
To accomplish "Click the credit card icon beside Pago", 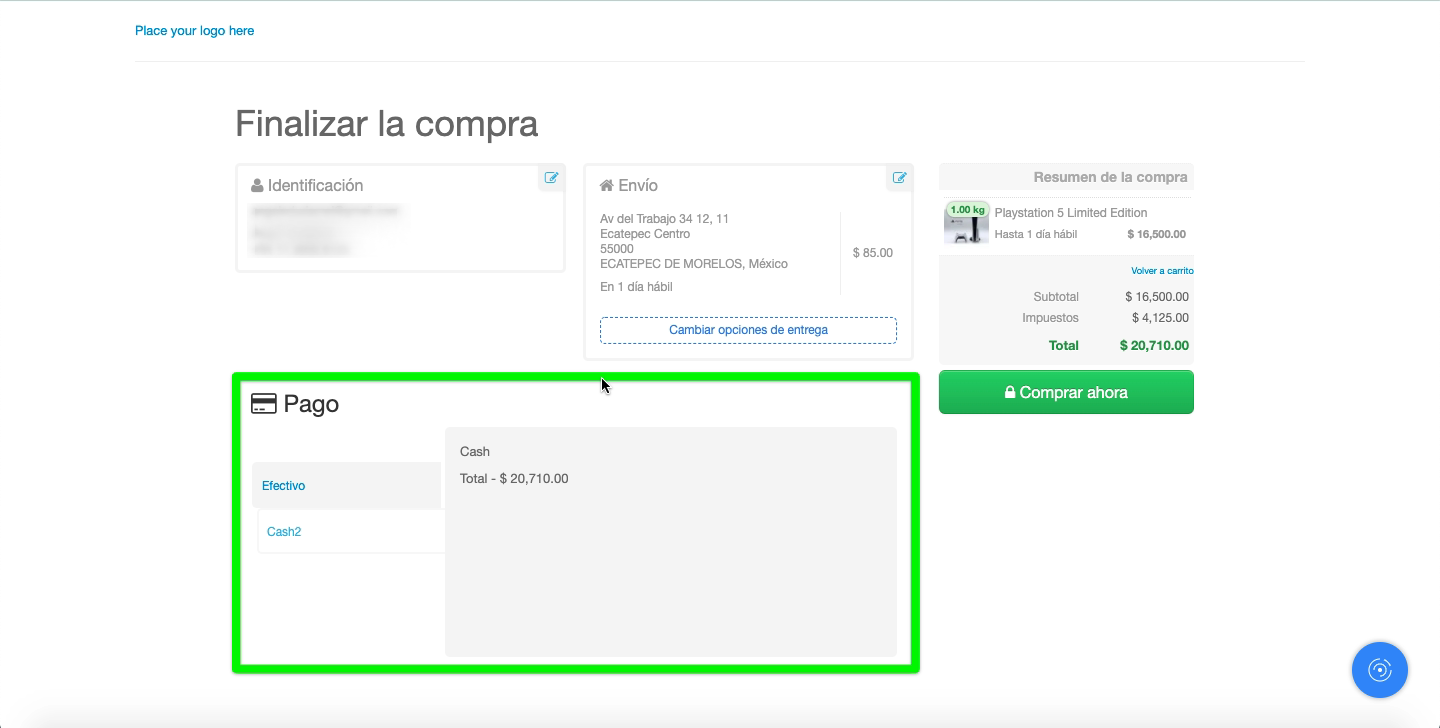I will point(263,404).
